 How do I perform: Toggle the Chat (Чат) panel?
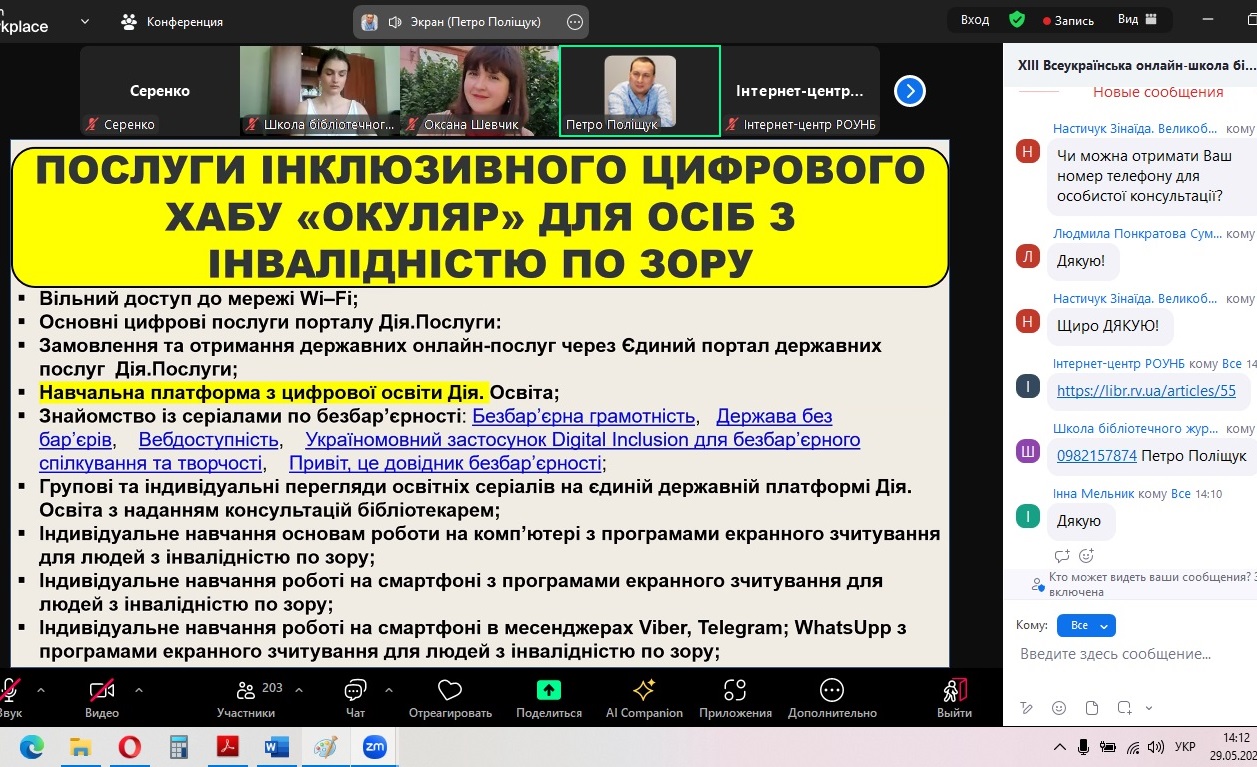pos(355,691)
